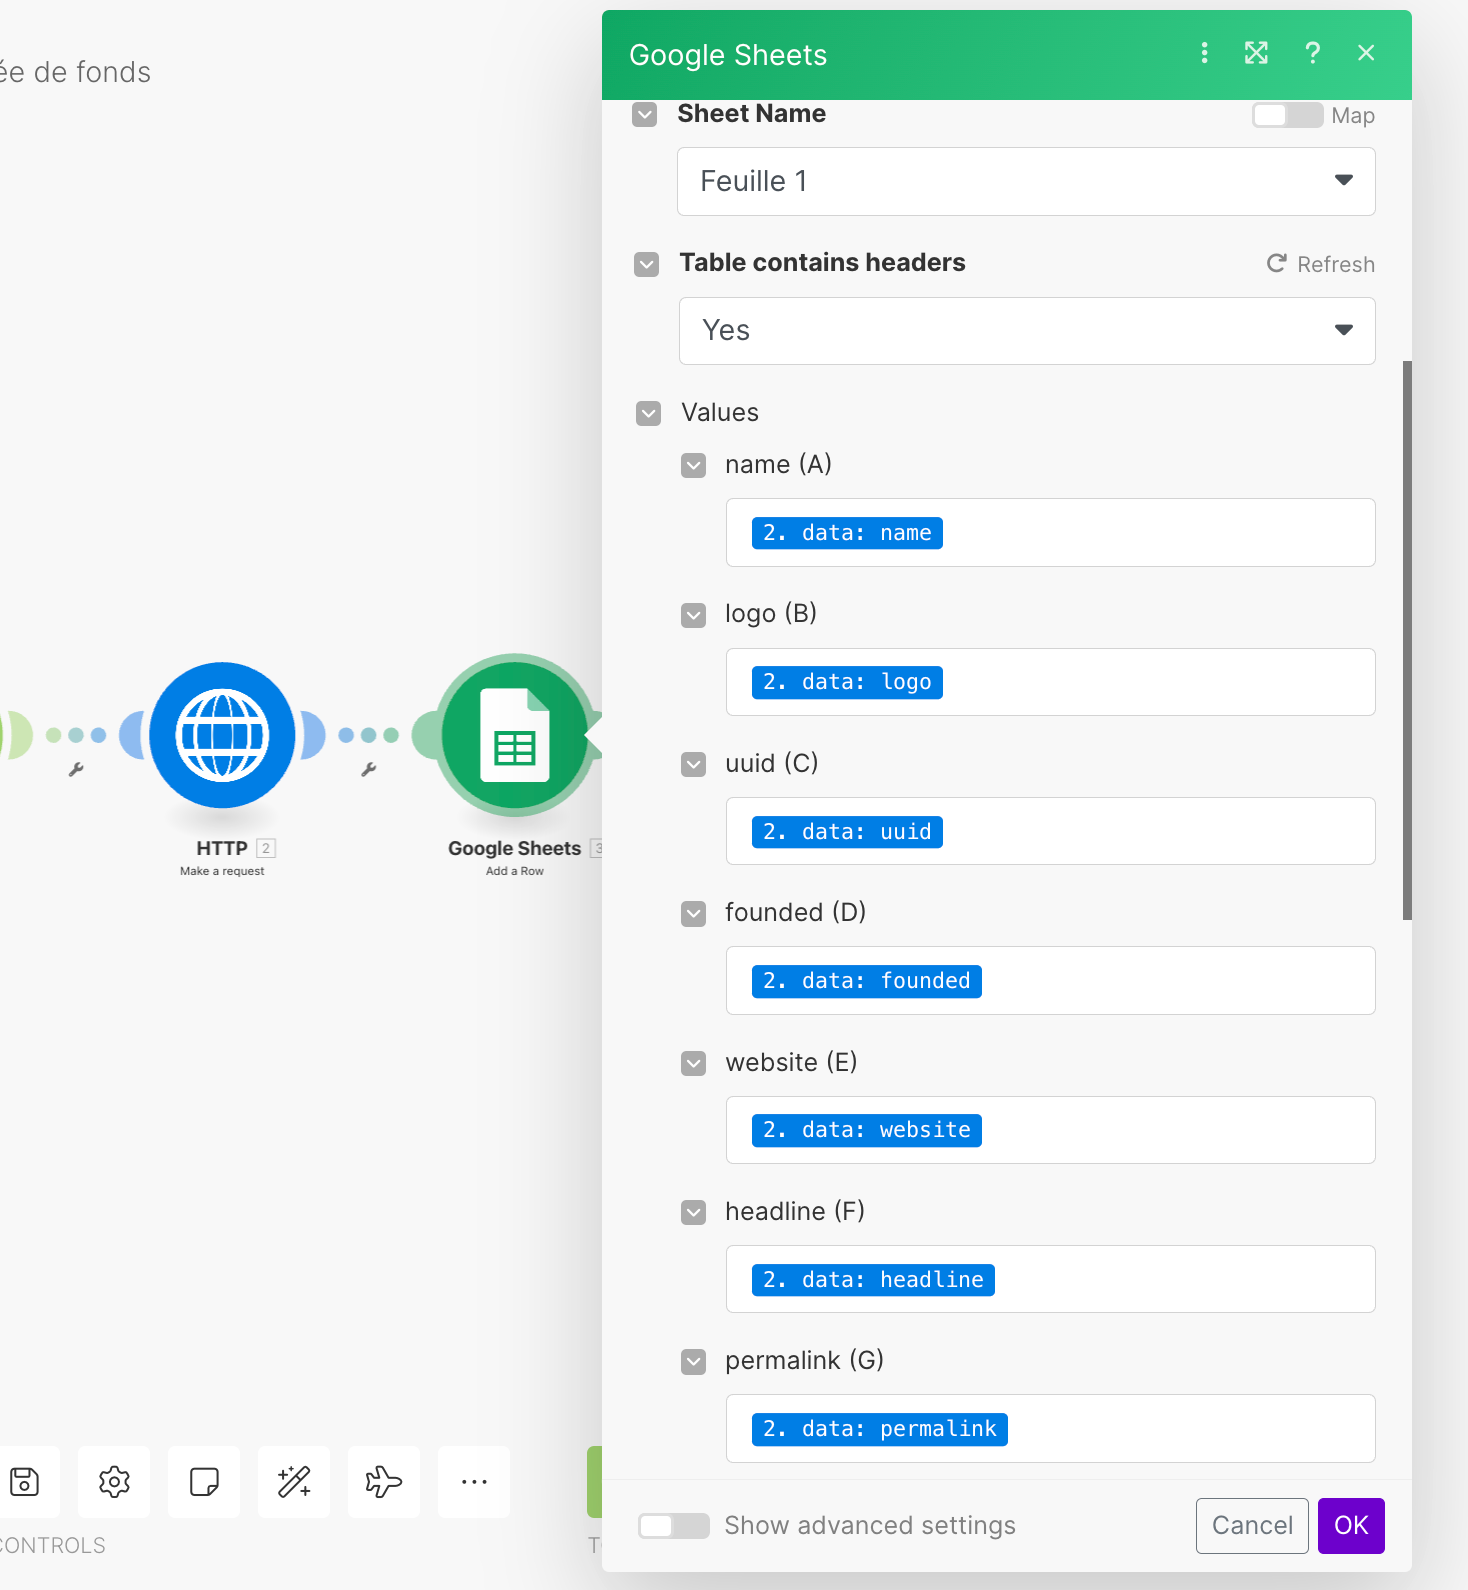
Task: Open the panel's vertical three-dot menu
Action: (1204, 53)
